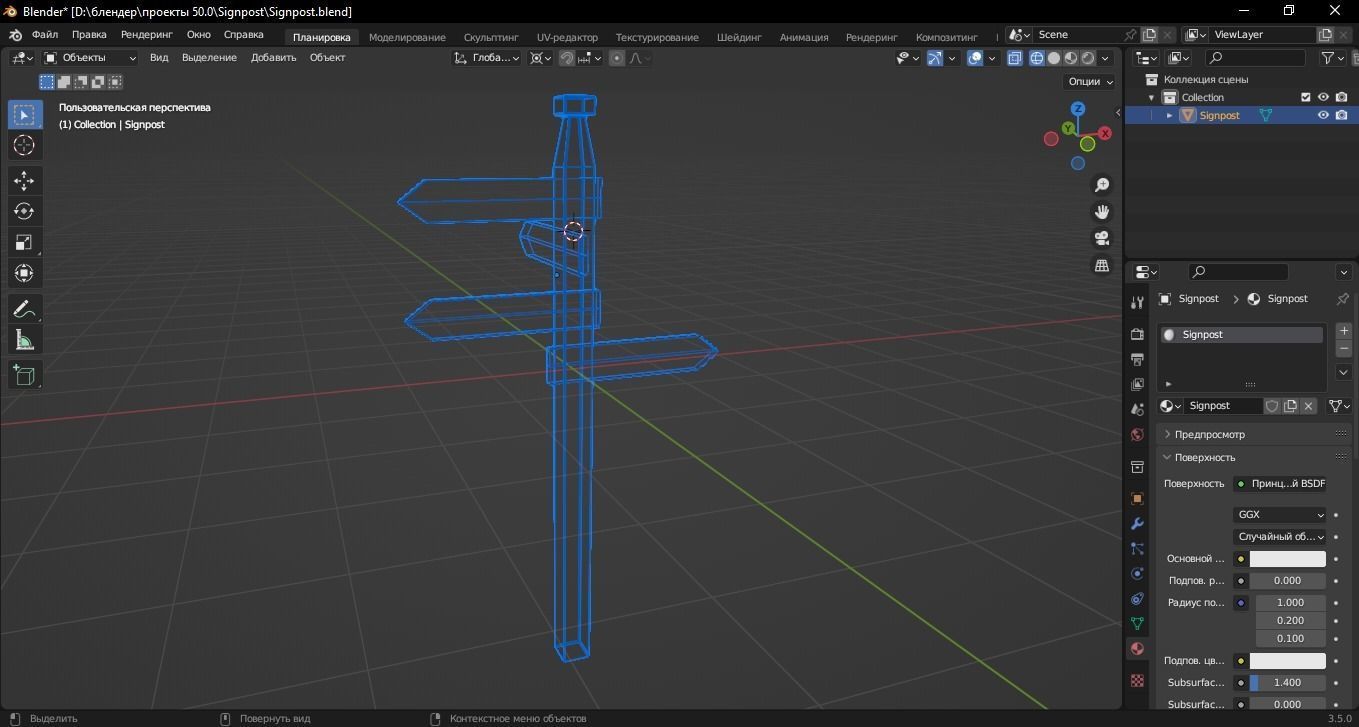Activate the 3D Cursor tool

tap(24, 145)
